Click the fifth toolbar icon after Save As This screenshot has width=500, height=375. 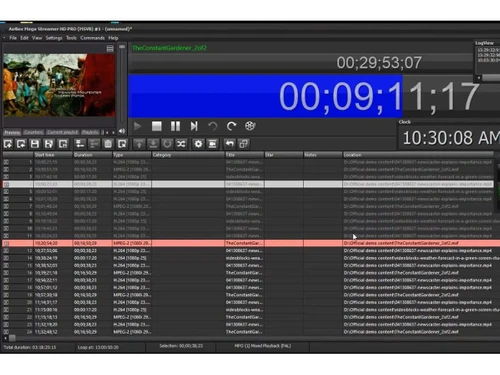point(63,144)
